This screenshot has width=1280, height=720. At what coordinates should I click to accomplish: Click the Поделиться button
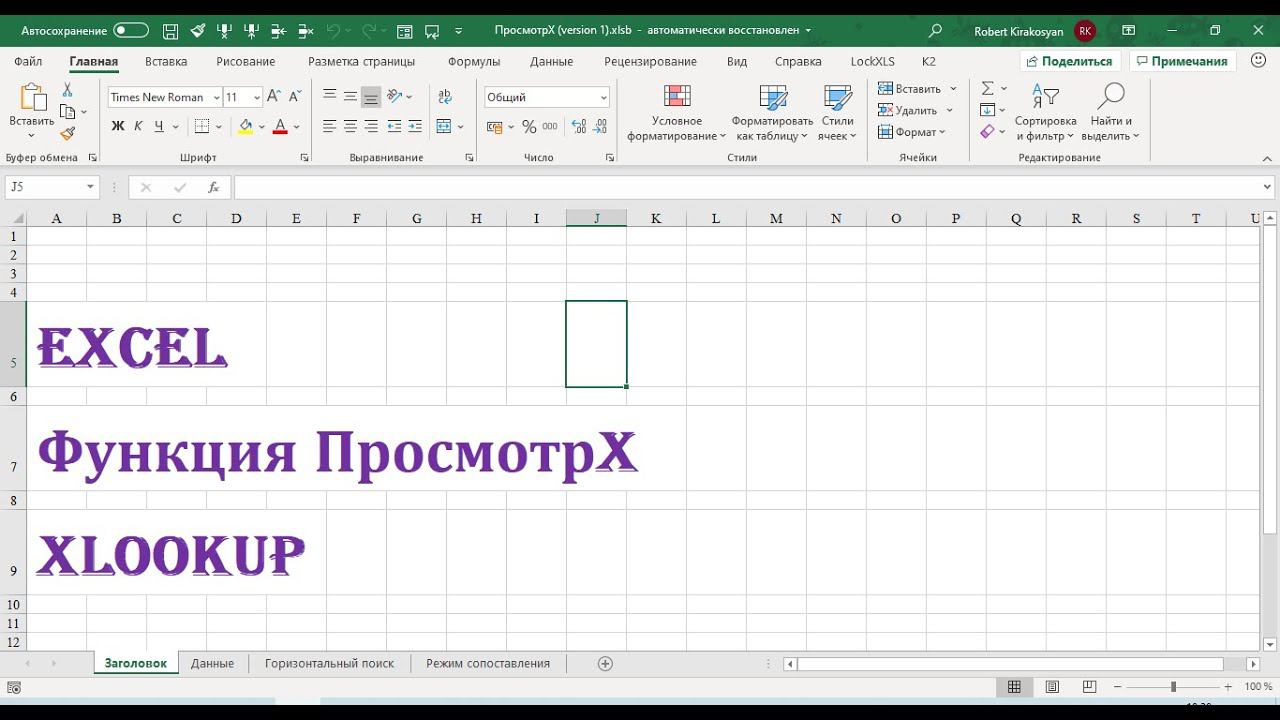click(x=1070, y=61)
